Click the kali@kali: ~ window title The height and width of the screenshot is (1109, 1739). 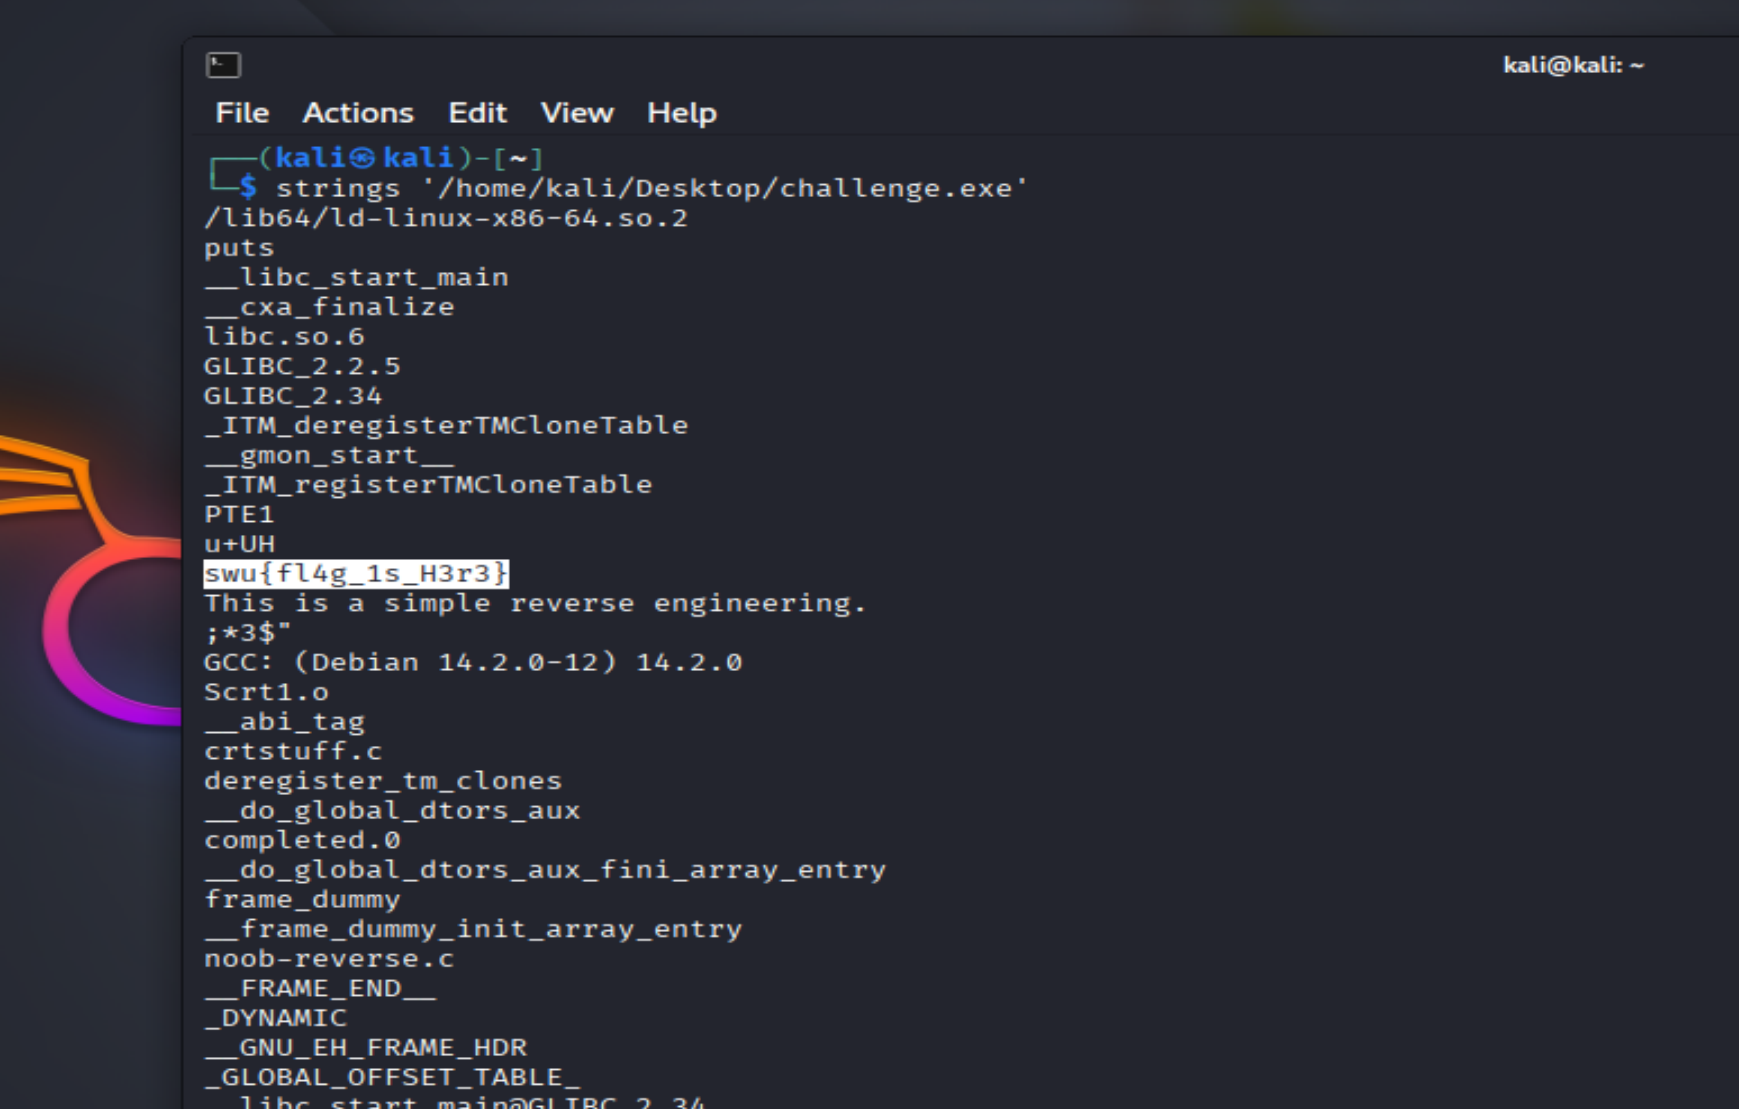click(1573, 65)
